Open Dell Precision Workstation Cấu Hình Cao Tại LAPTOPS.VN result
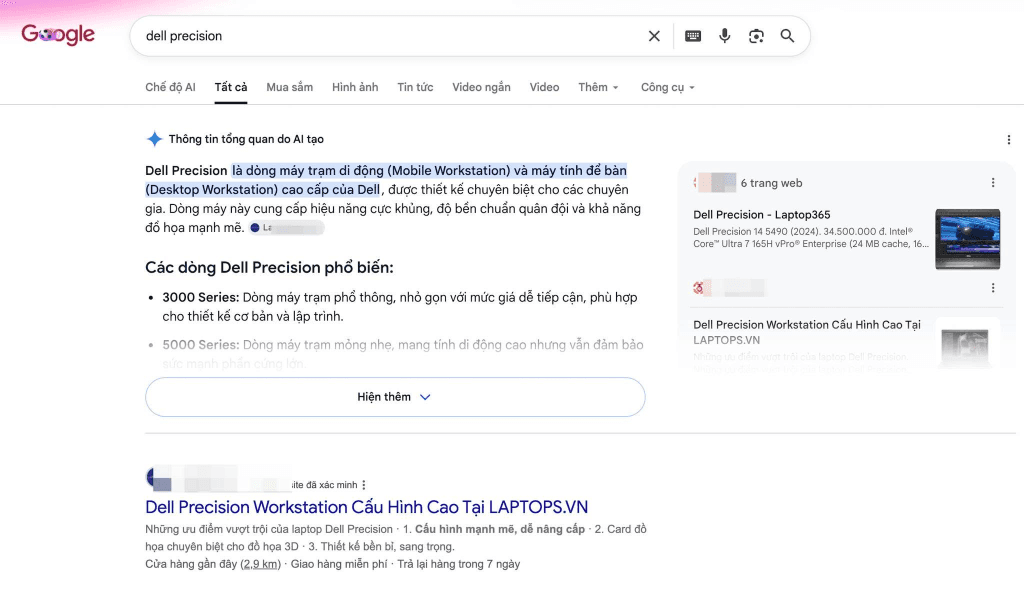Screen dimensions: 1024x593 pos(366,507)
